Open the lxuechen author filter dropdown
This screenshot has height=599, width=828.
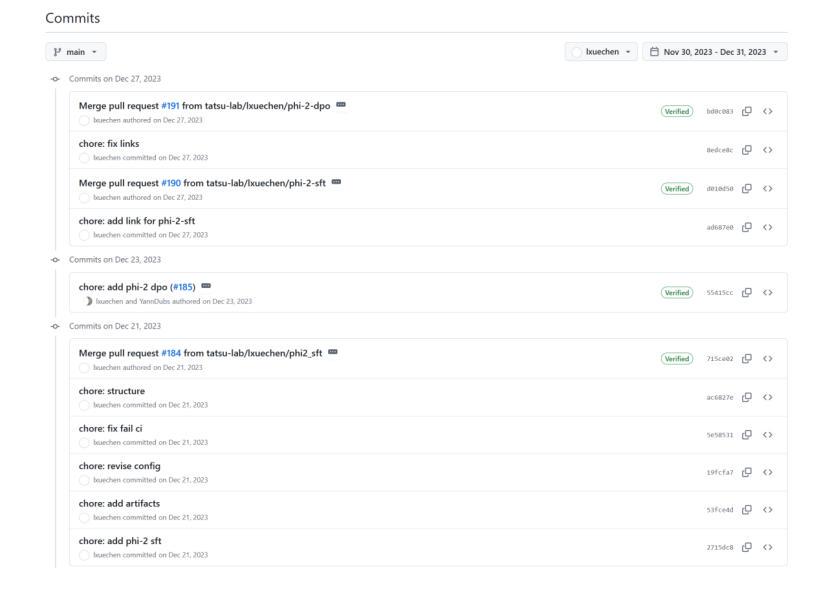click(x=600, y=51)
